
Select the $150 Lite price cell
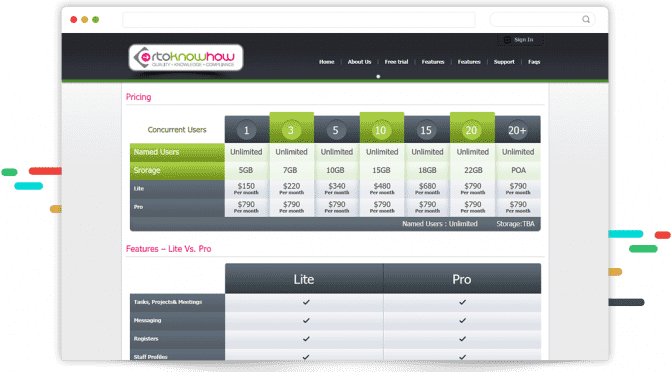click(x=246, y=189)
